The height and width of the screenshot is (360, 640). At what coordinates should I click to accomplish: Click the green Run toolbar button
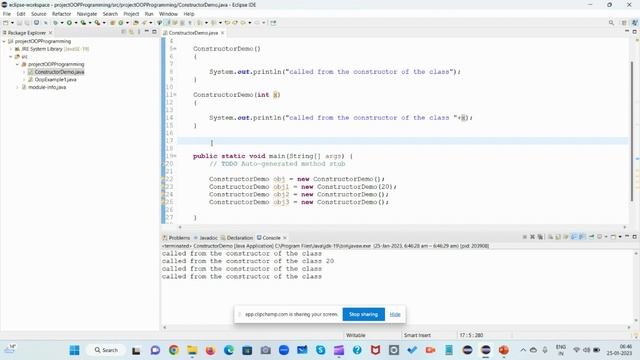69,23
